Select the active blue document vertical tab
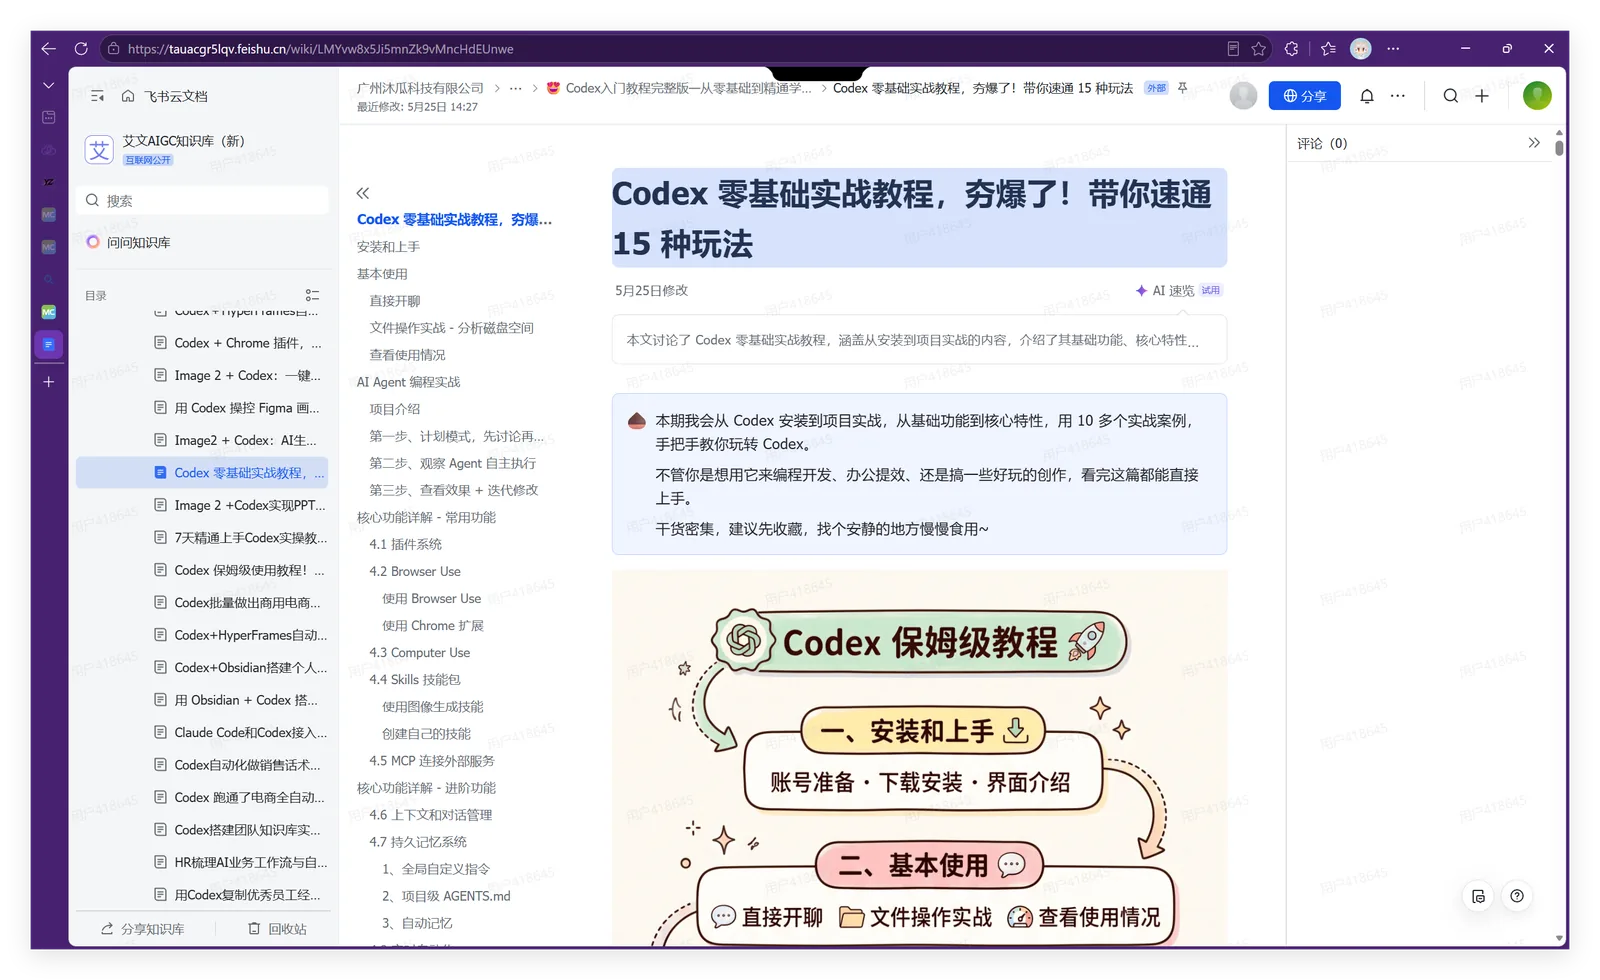1600x980 pixels. point(48,345)
